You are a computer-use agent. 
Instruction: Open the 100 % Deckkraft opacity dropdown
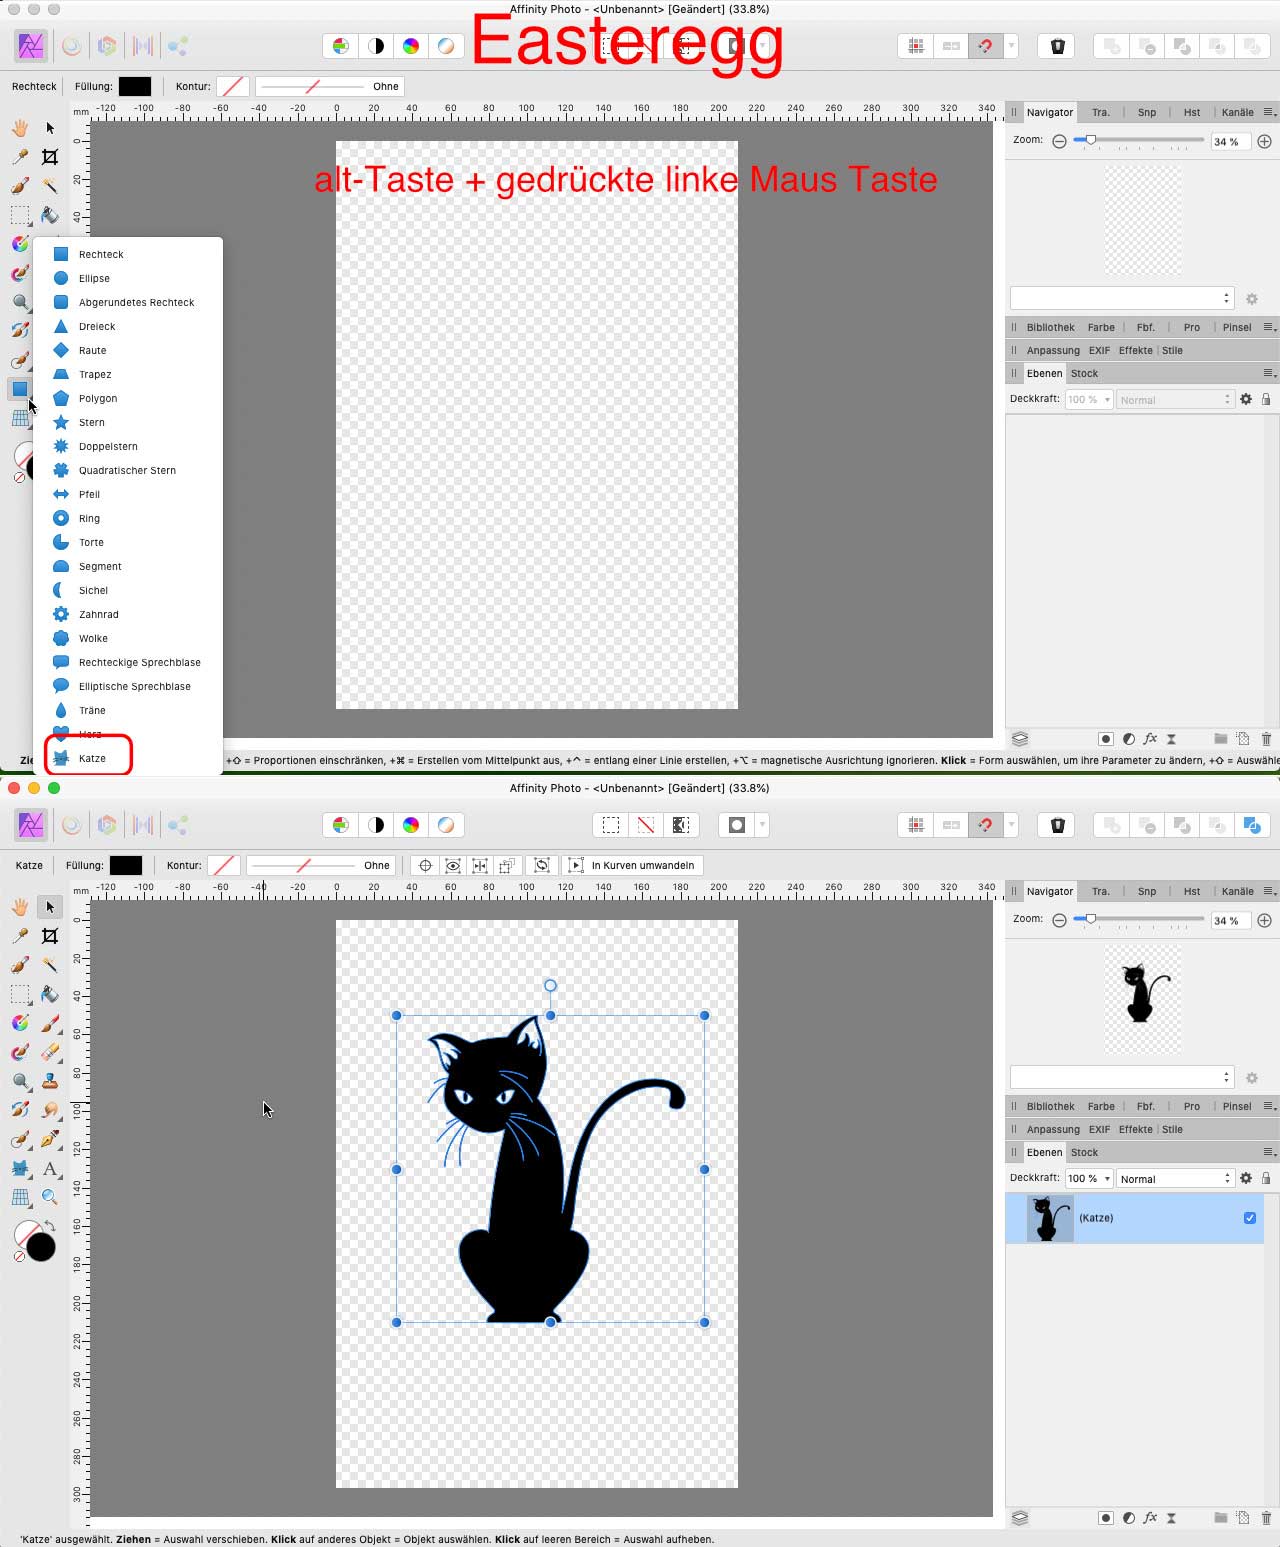coord(1088,1179)
